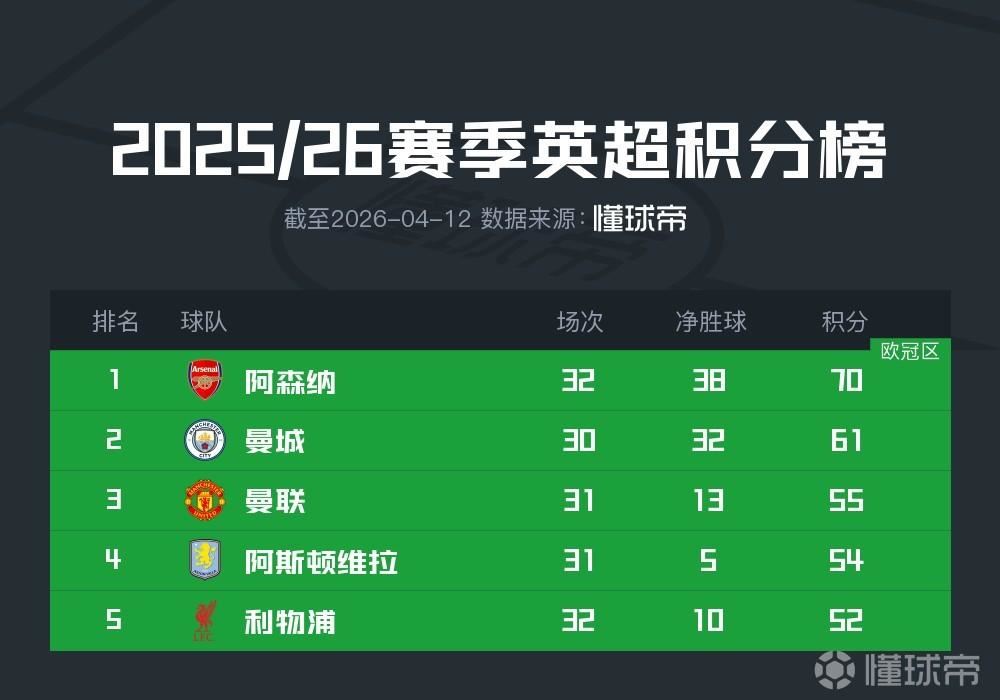Select the 场次 column header

(580, 321)
